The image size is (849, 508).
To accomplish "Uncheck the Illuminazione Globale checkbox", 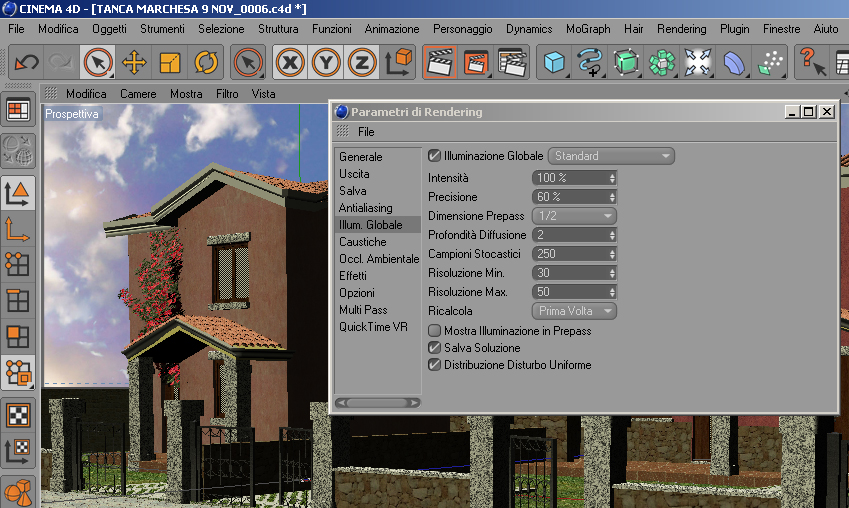I will pyautogui.click(x=434, y=156).
